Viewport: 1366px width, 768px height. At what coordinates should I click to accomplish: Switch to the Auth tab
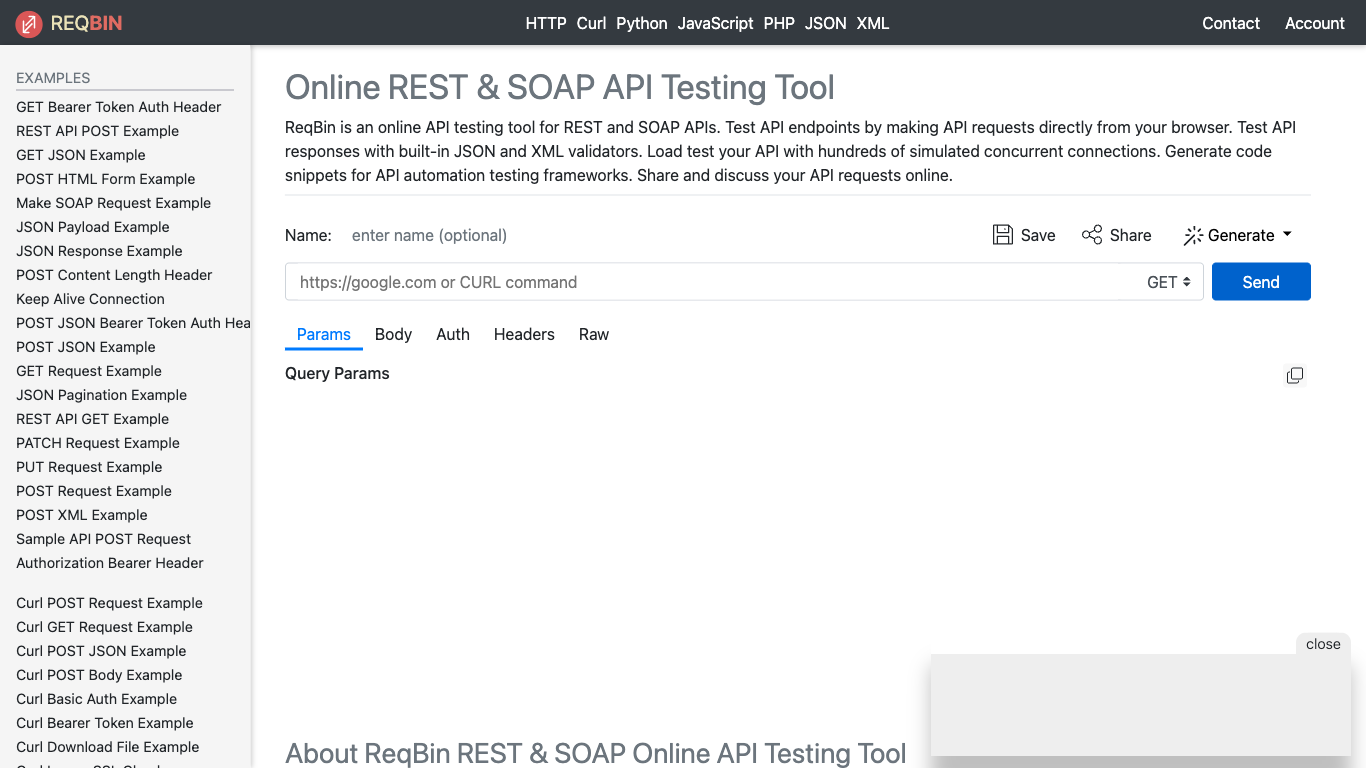(x=453, y=334)
